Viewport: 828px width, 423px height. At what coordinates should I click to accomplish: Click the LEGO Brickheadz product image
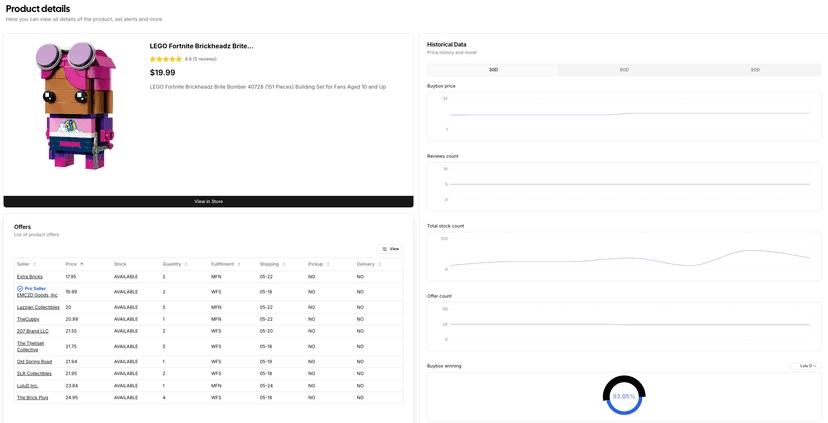[76, 106]
